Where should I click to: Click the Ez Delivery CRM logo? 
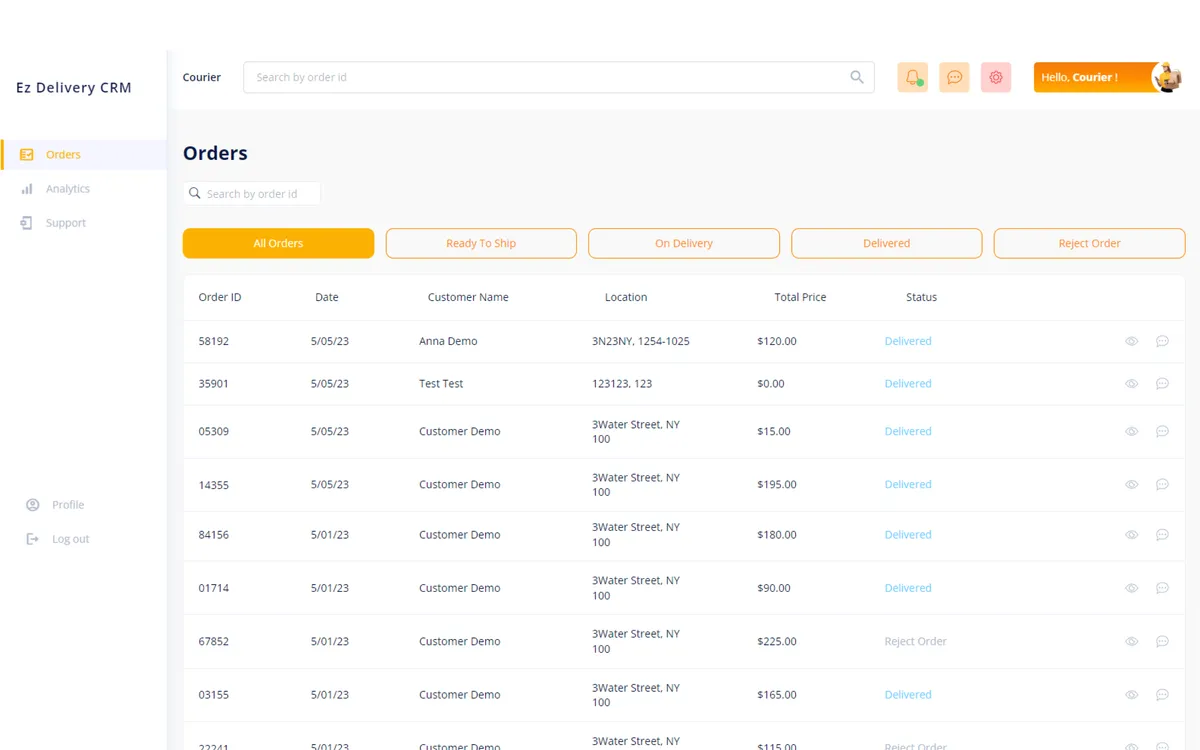coord(74,88)
